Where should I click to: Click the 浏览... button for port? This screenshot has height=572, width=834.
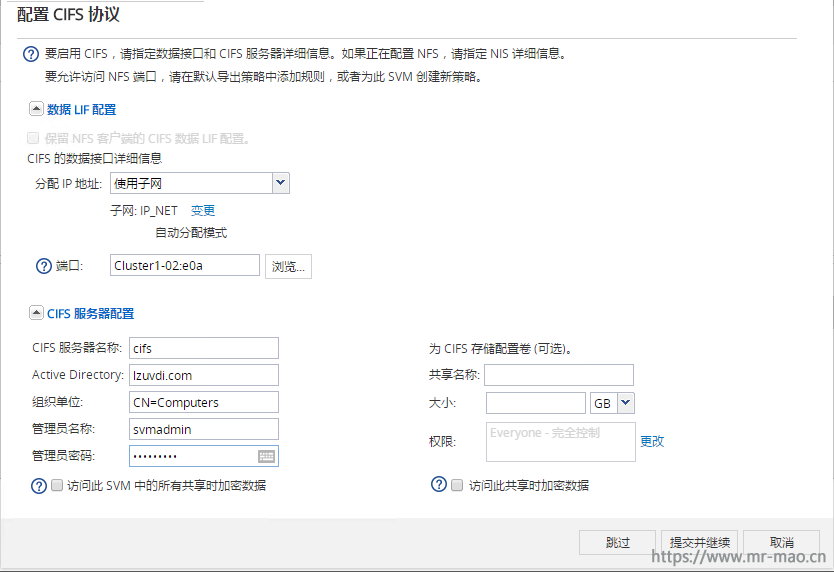point(288,266)
